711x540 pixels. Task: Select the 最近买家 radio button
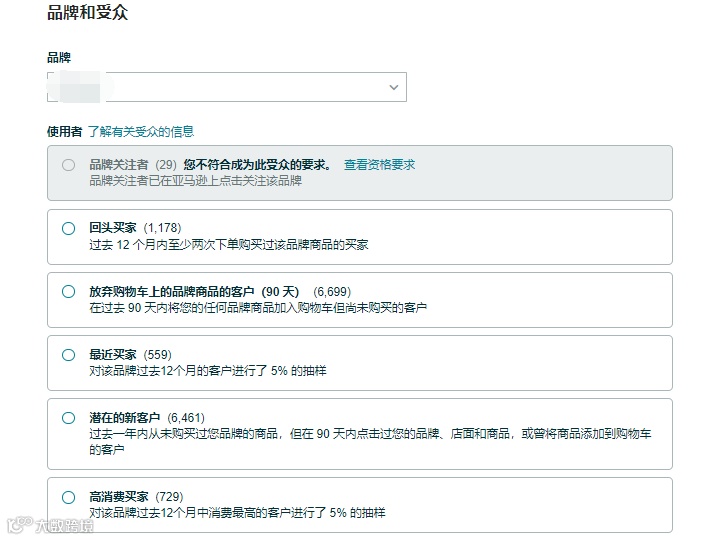click(68, 355)
